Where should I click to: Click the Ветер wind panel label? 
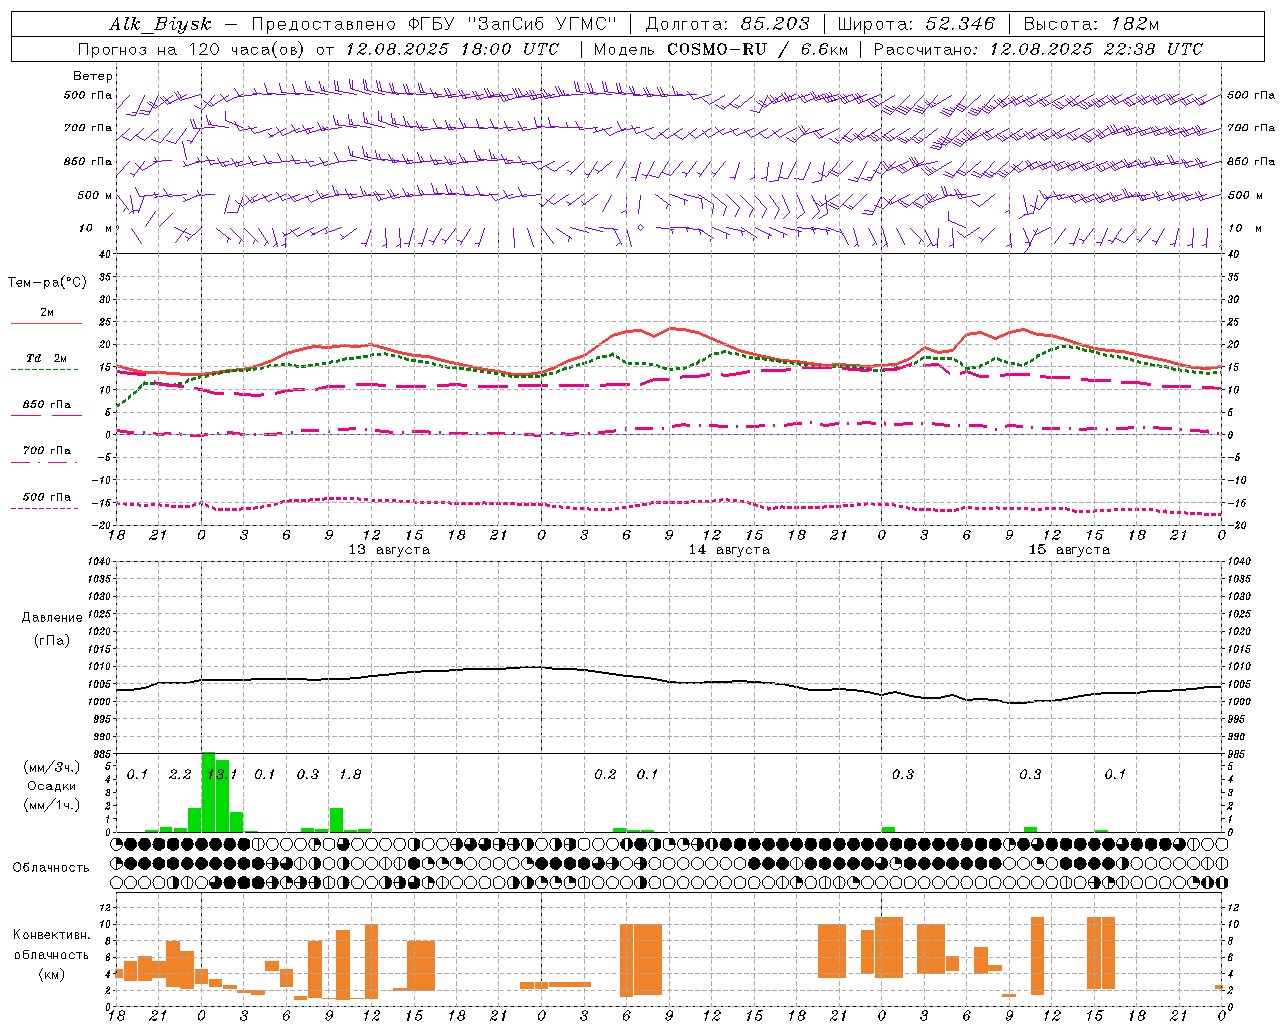click(x=93, y=76)
